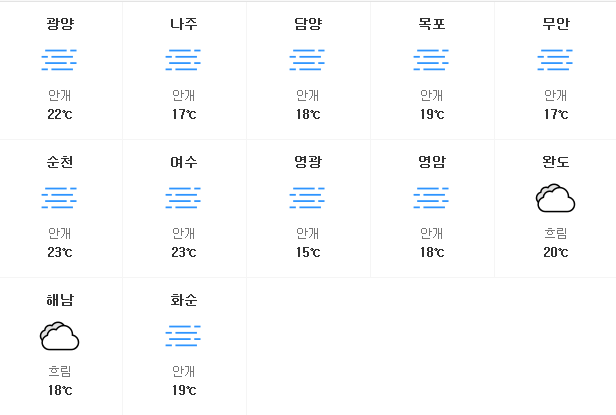Select the fog icon under 여수
This screenshot has height=415, width=616.
(x=183, y=198)
